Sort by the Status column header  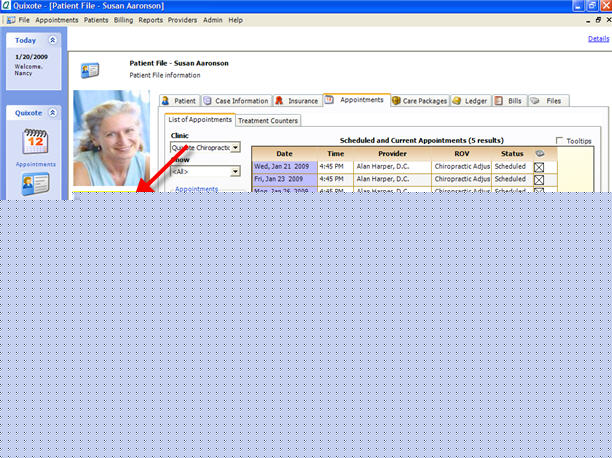[512, 153]
